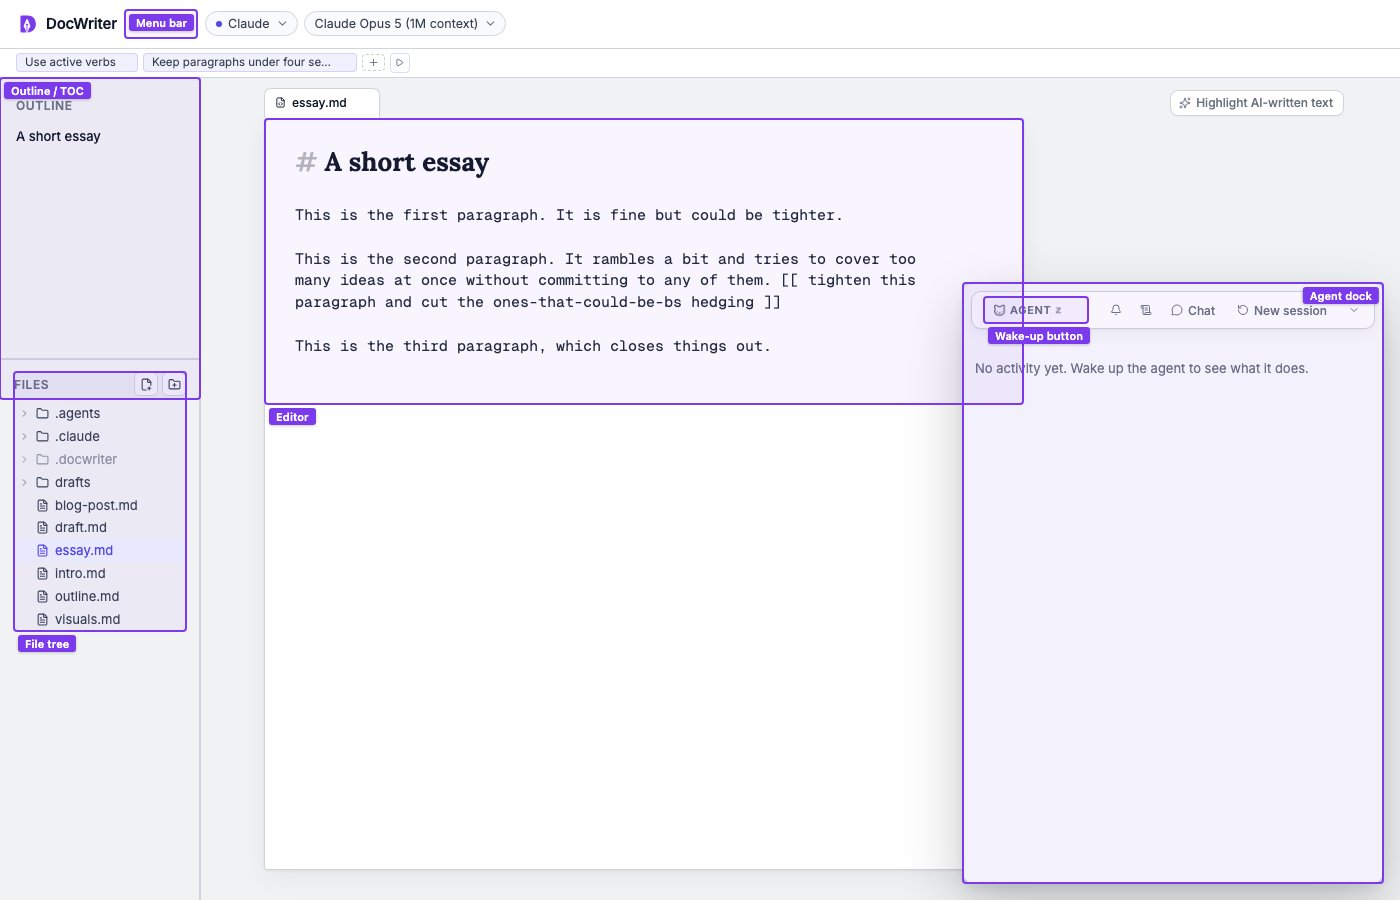Expand the .agents folder chevron
Screen dimensions: 1400x900
(24, 414)
